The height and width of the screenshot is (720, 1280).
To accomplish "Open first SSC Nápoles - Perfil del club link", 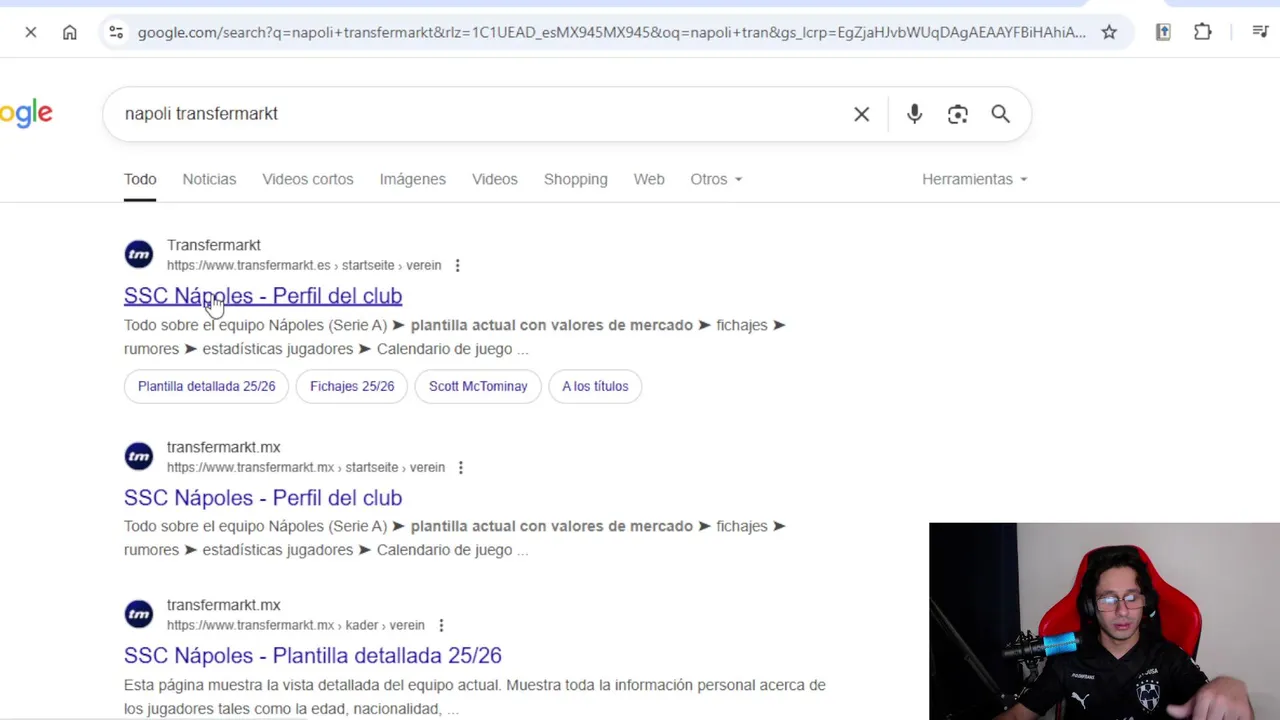I will coord(263,296).
